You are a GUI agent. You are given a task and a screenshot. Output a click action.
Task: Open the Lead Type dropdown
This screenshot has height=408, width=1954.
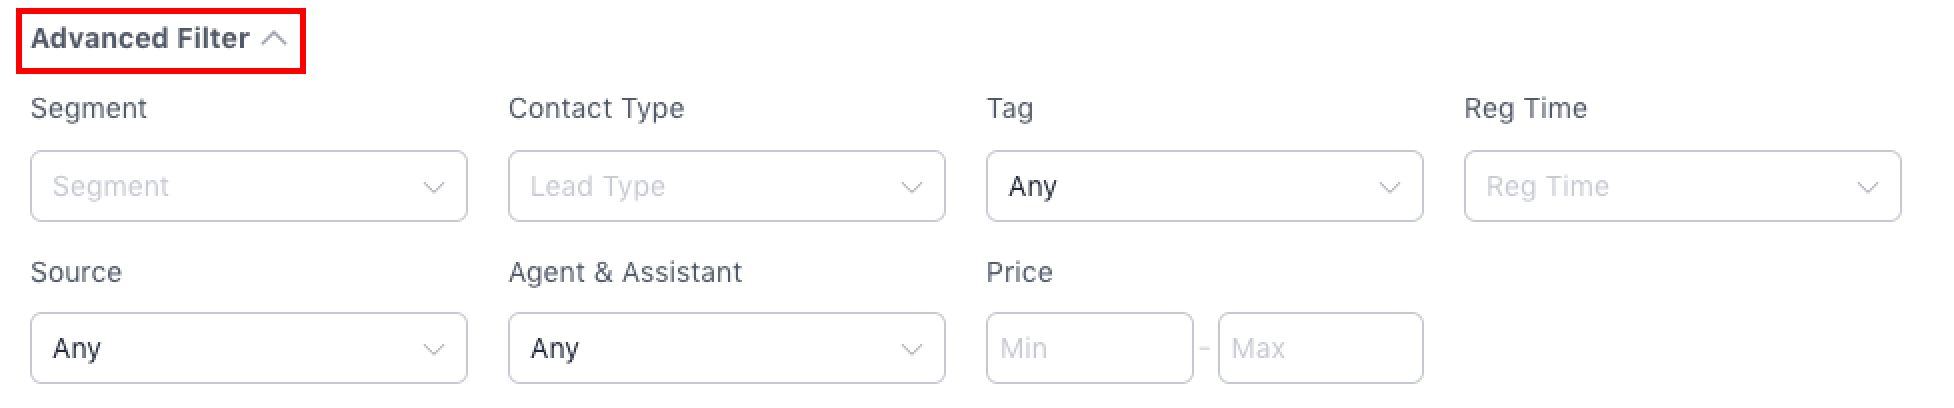click(708, 186)
